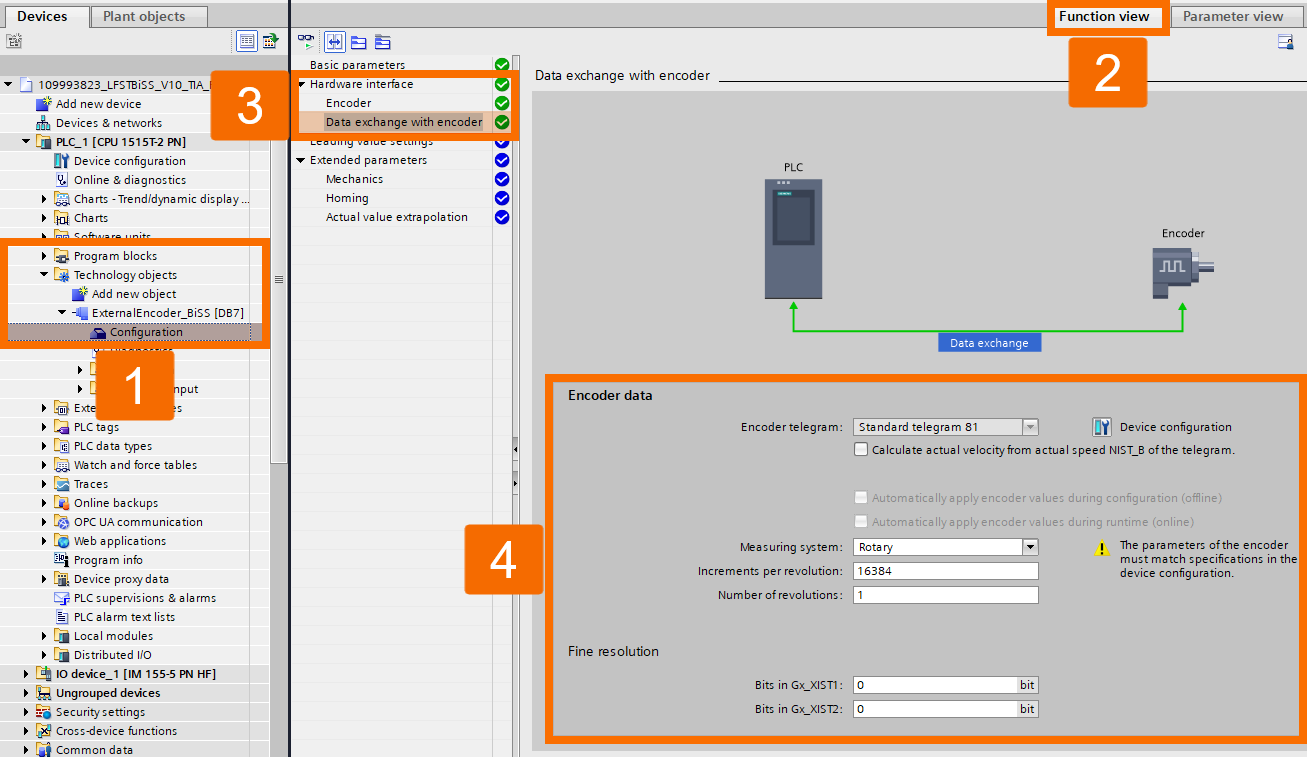Select Encoder under Hardware interface
The width and height of the screenshot is (1307, 757).
coord(348,103)
